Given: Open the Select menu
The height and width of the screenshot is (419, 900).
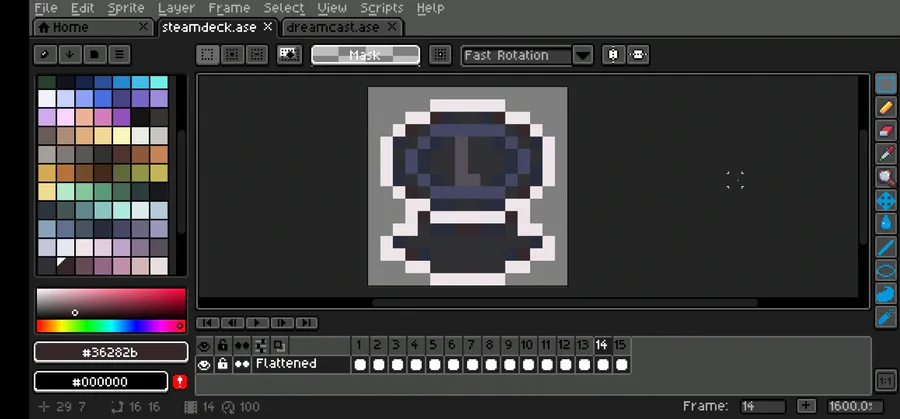Looking at the screenshot, I should click(x=284, y=8).
